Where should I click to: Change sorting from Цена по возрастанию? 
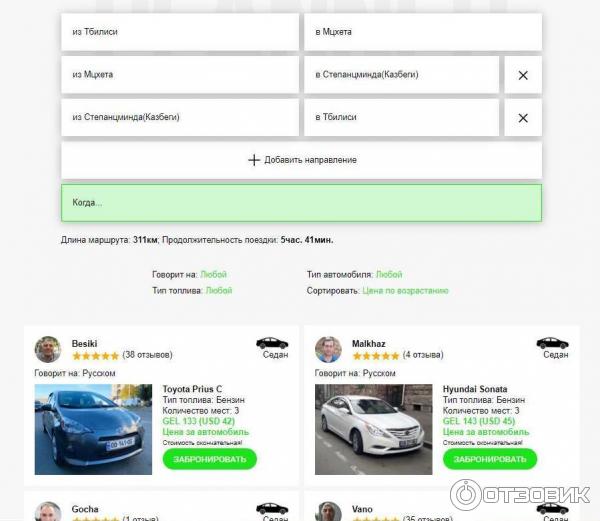pos(405,290)
